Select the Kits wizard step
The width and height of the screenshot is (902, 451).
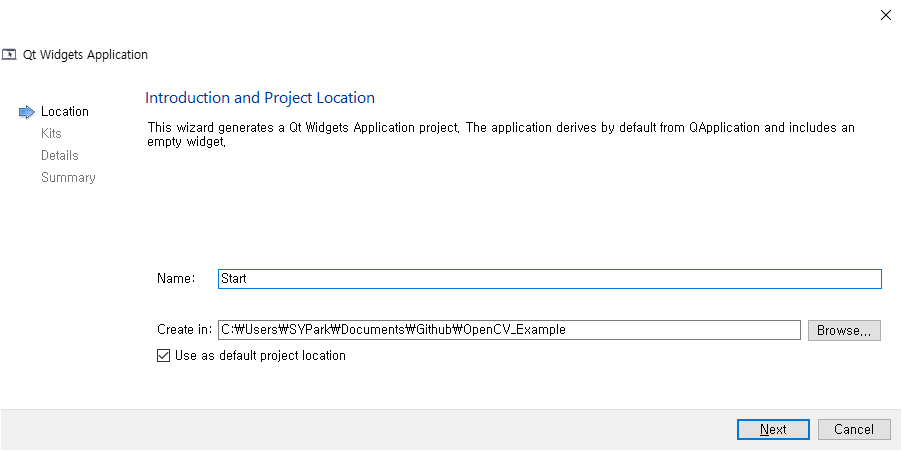51,133
